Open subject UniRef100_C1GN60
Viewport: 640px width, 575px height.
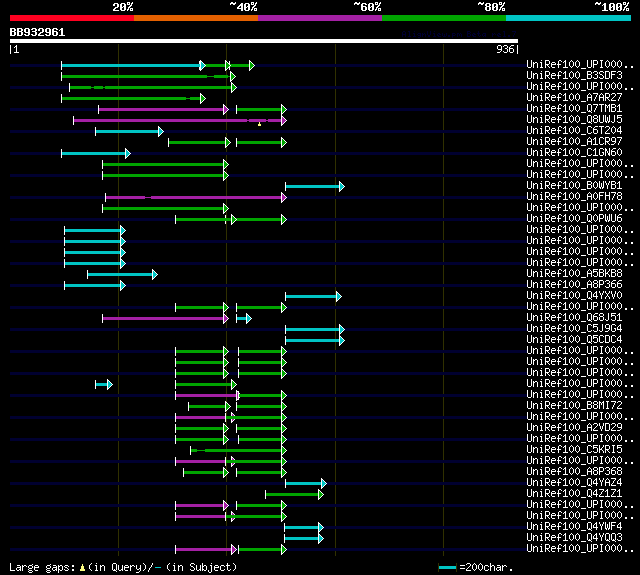coord(574,153)
